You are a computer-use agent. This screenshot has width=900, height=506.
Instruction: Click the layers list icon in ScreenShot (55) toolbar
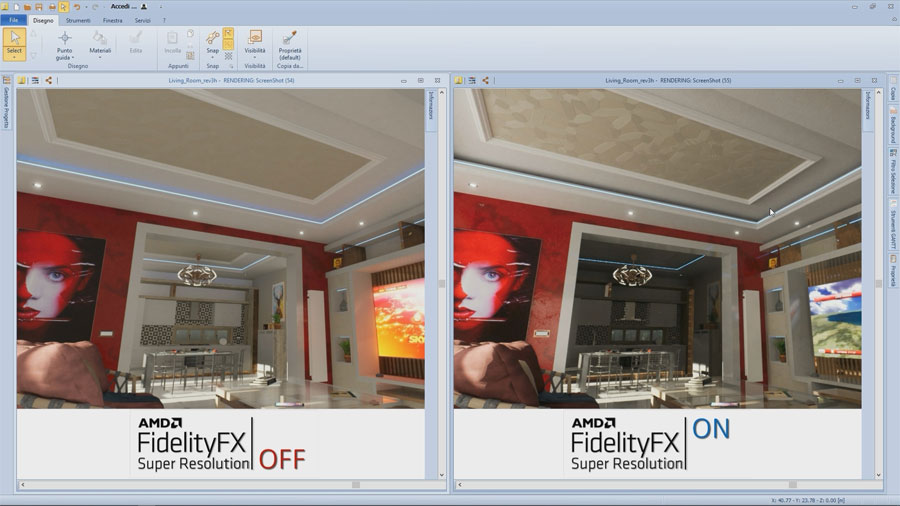[472, 80]
